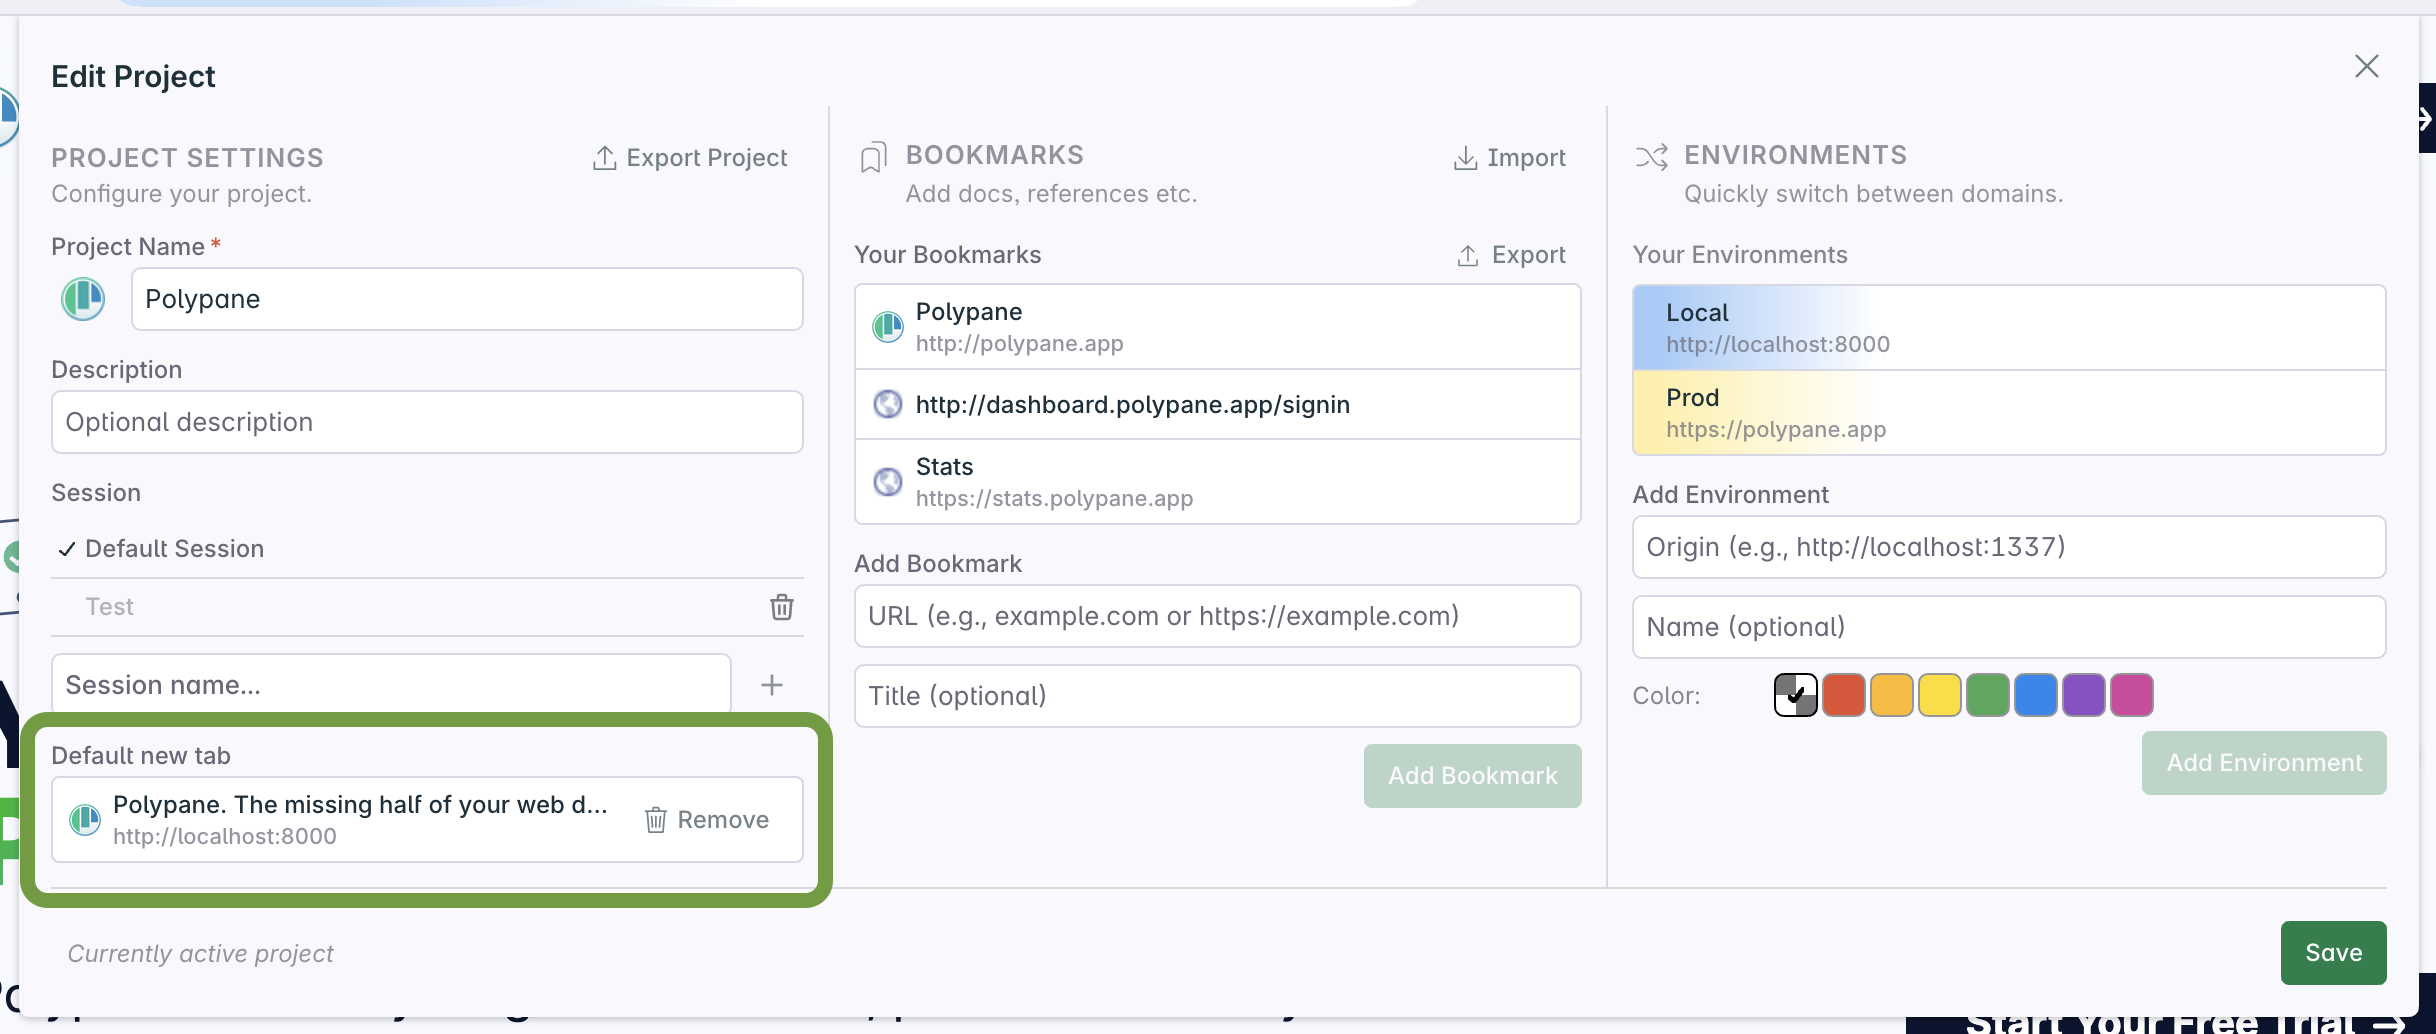Viewport: 2436px width, 1034px height.
Task: Close the Edit Project dialog
Action: (2366, 66)
